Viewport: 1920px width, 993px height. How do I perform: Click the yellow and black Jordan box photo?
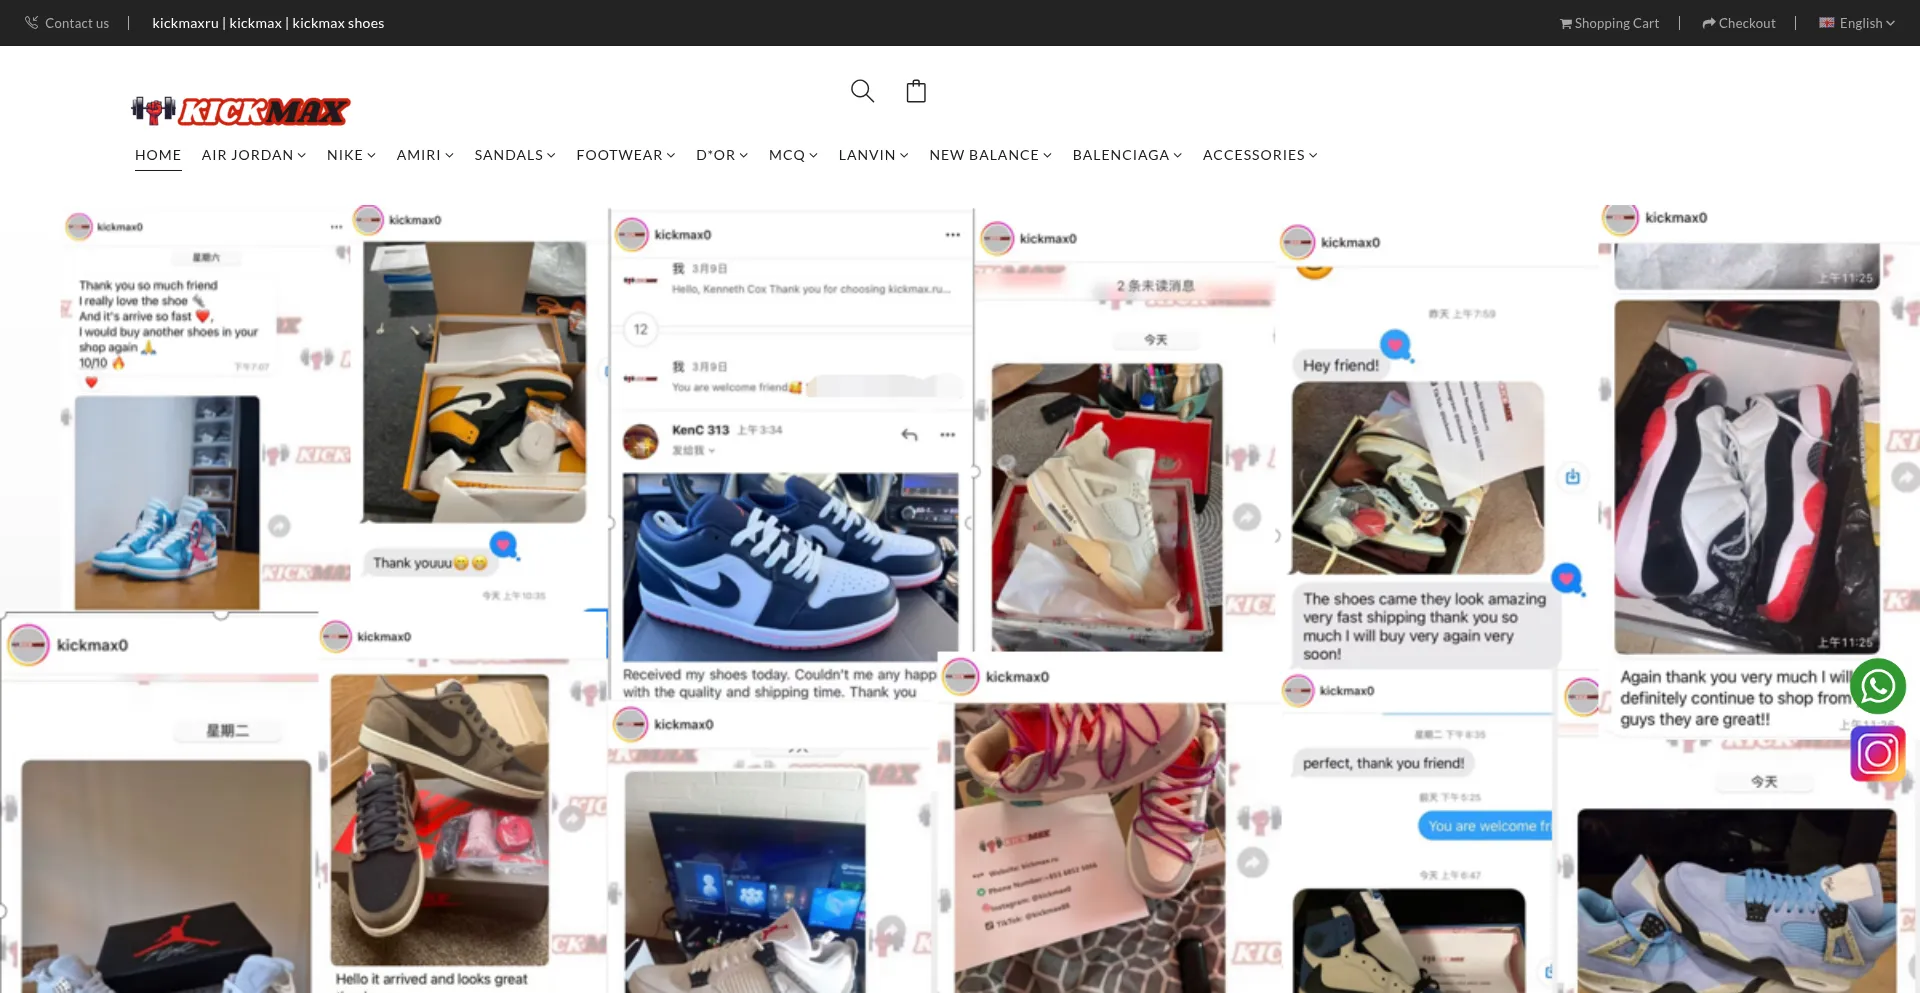[x=475, y=381]
